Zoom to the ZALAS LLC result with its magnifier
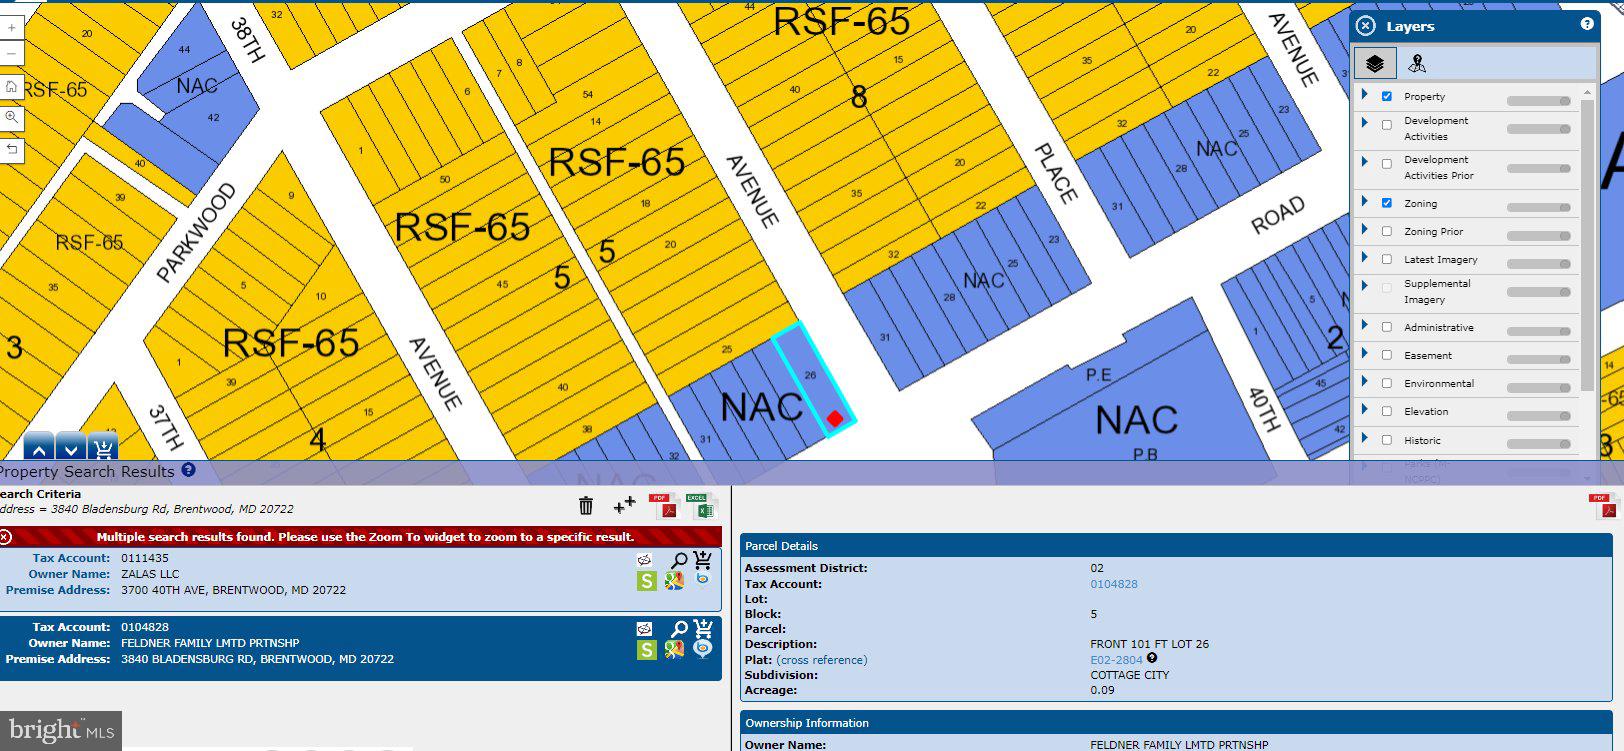The height and width of the screenshot is (751, 1624). [679, 561]
